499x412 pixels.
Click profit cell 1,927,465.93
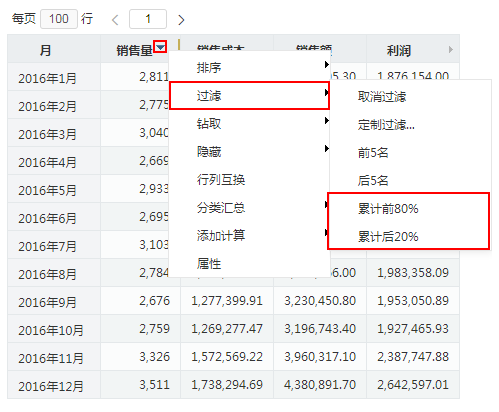[413, 329]
